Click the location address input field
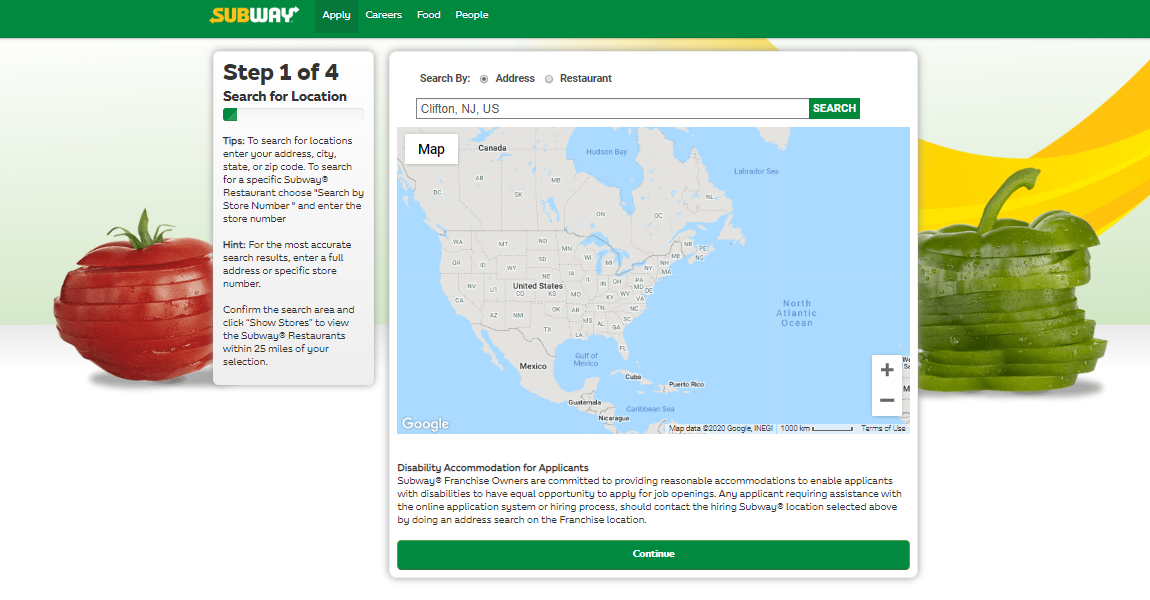Viewport: 1150px width, 600px height. (x=612, y=109)
